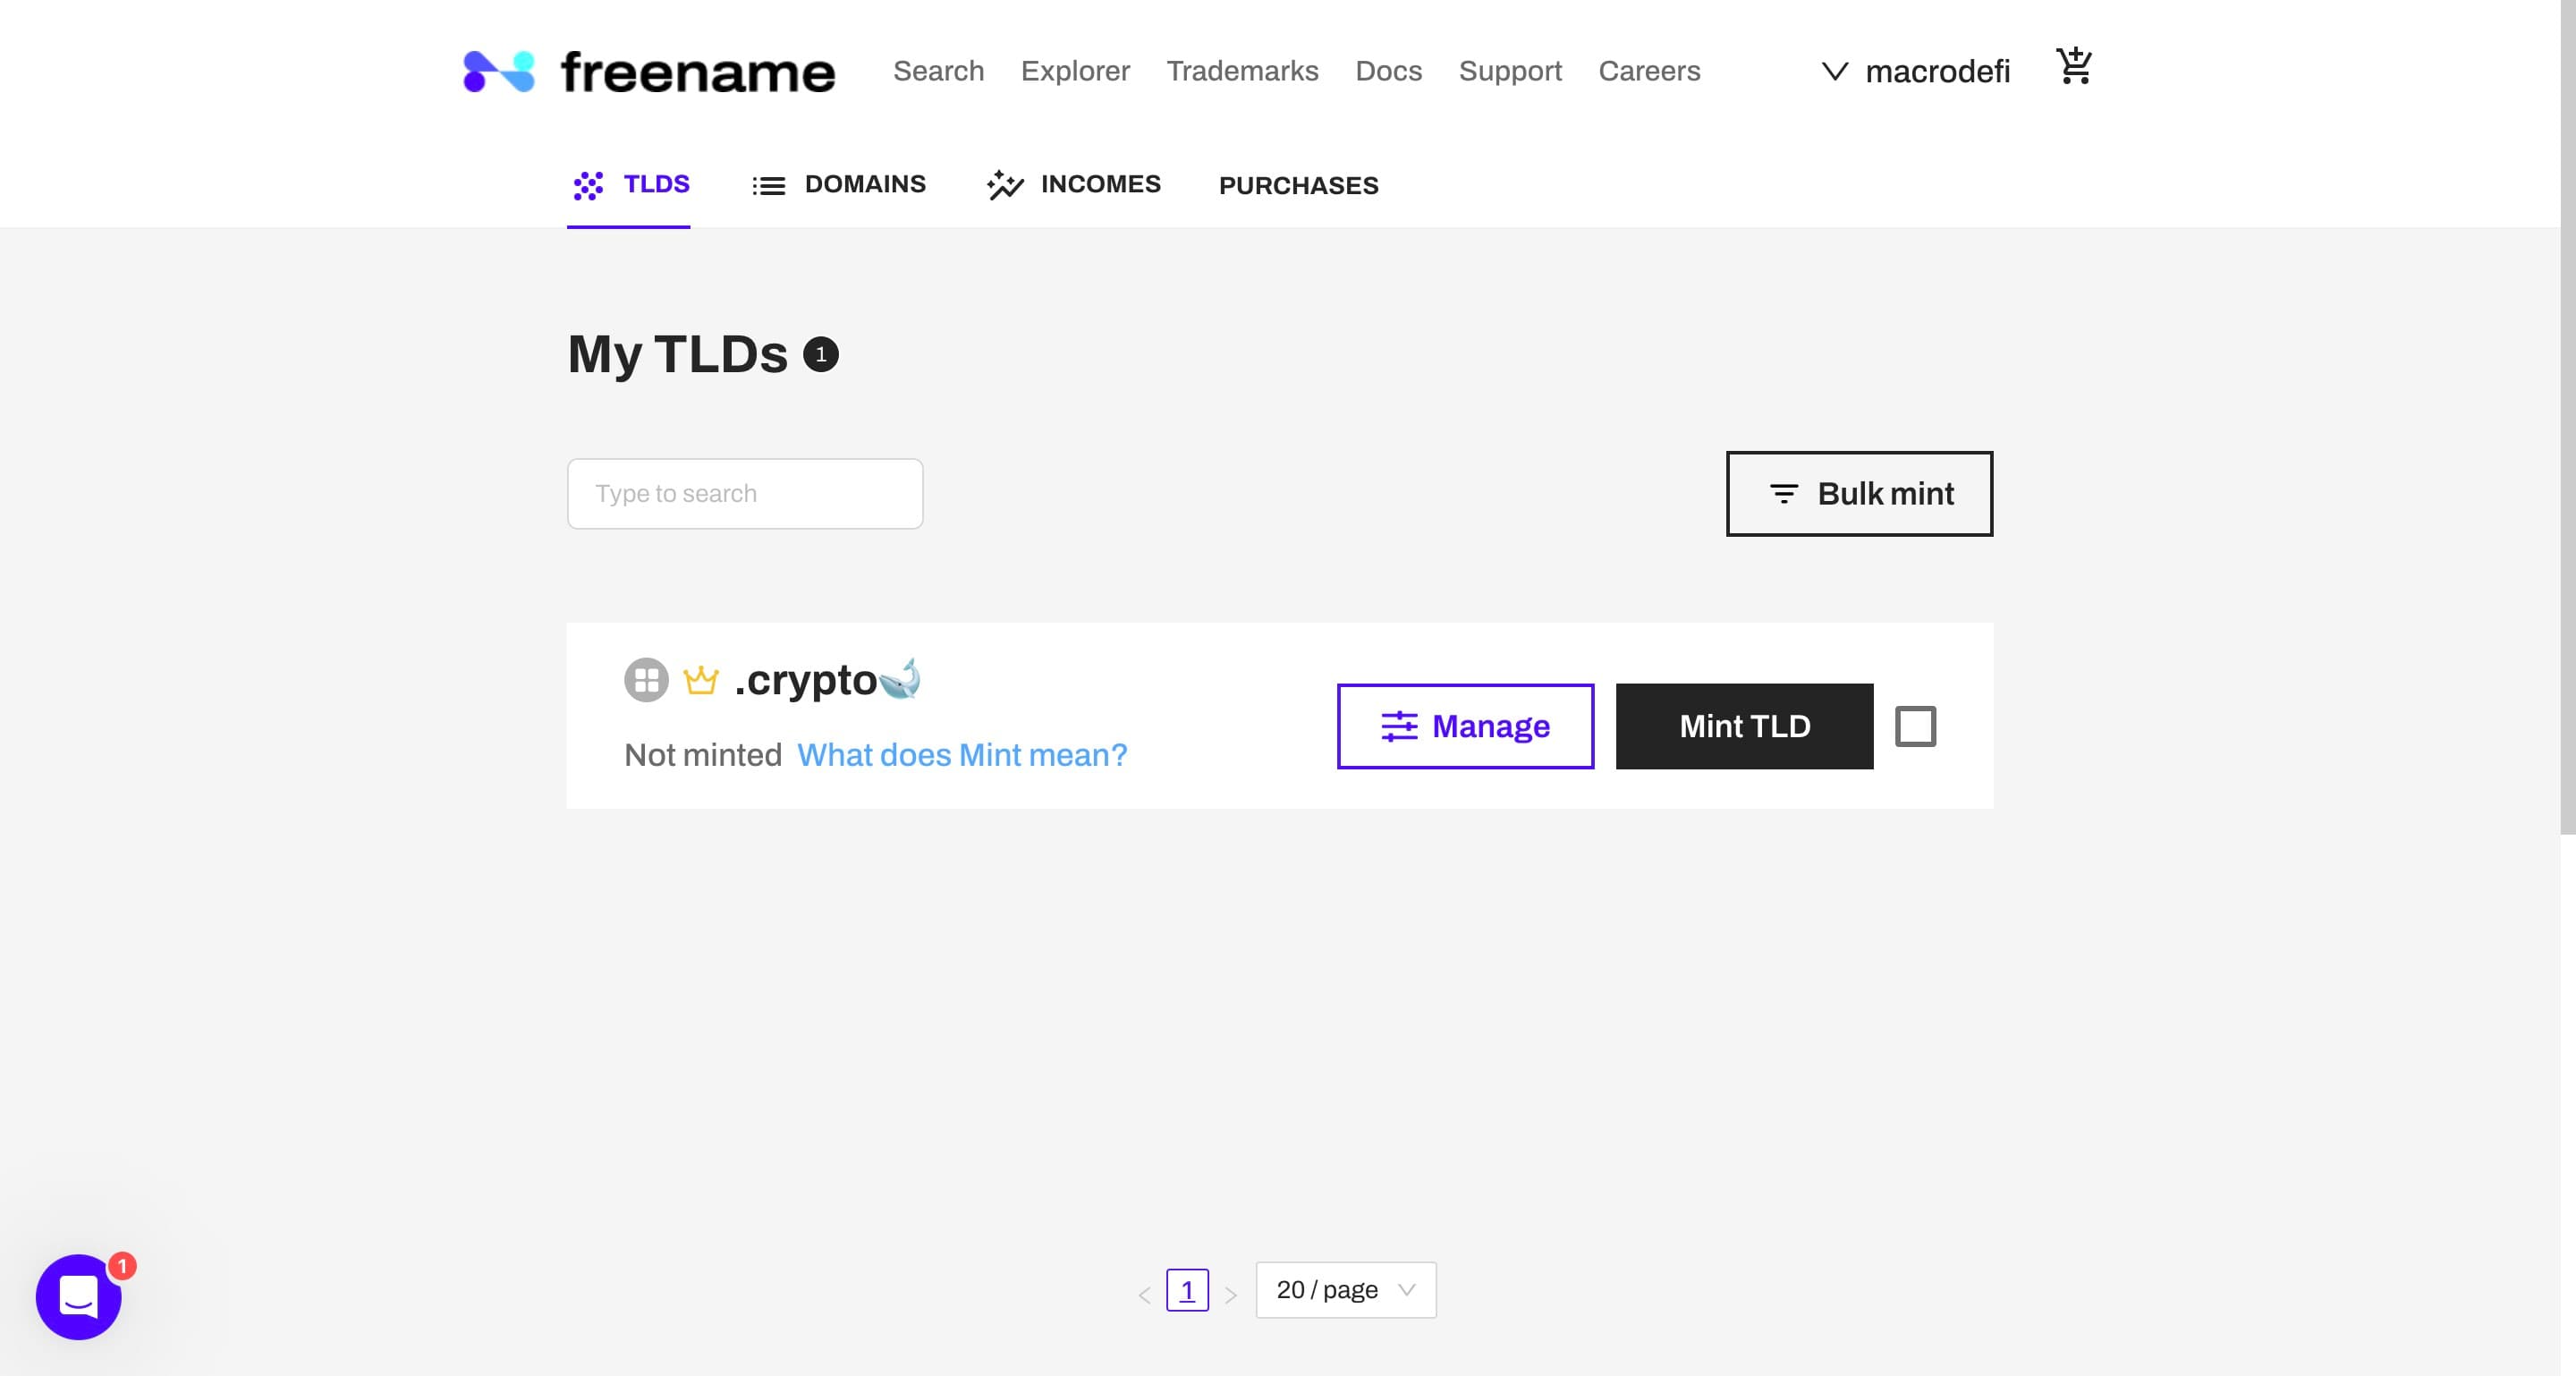Click the whale emoji next to .crypto
The height and width of the screenshot is (1376, 2576).
coord(900,678)
